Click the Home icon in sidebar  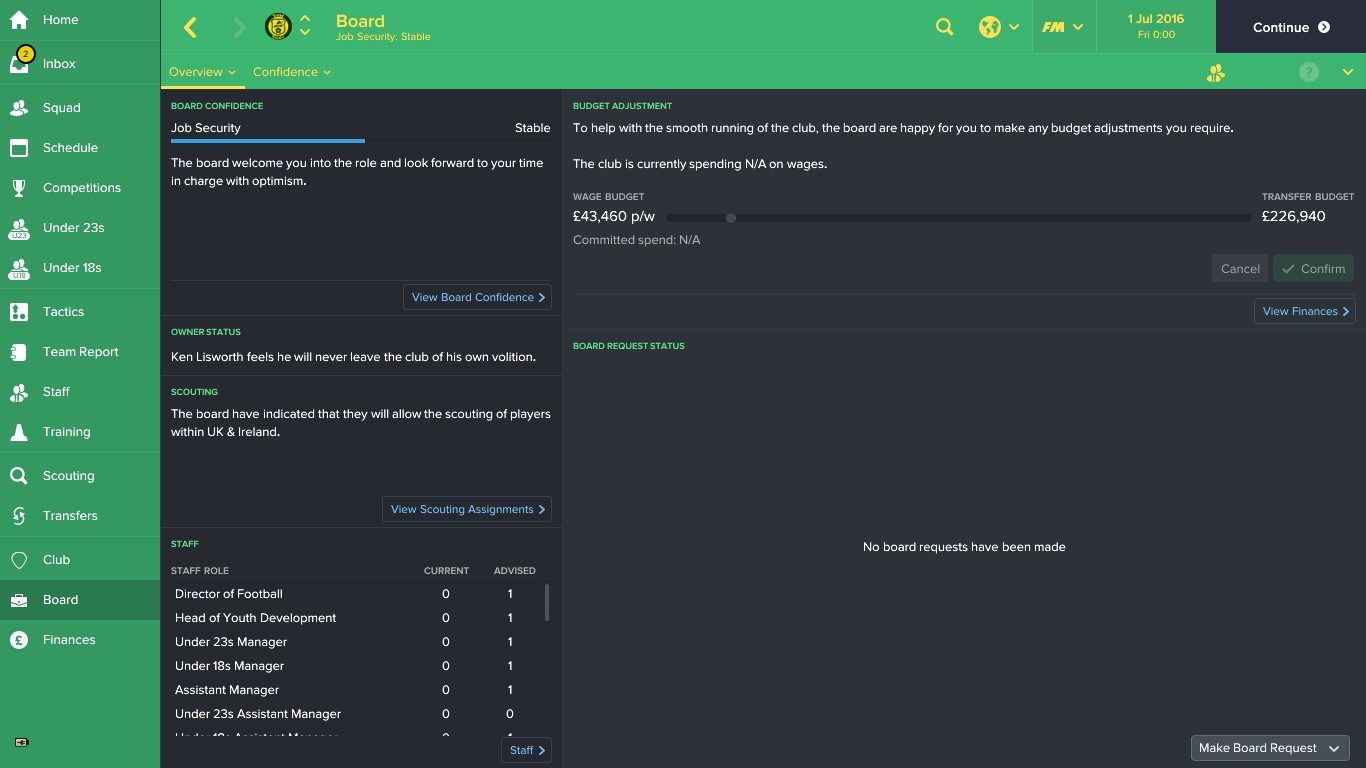tap(19, 20)
